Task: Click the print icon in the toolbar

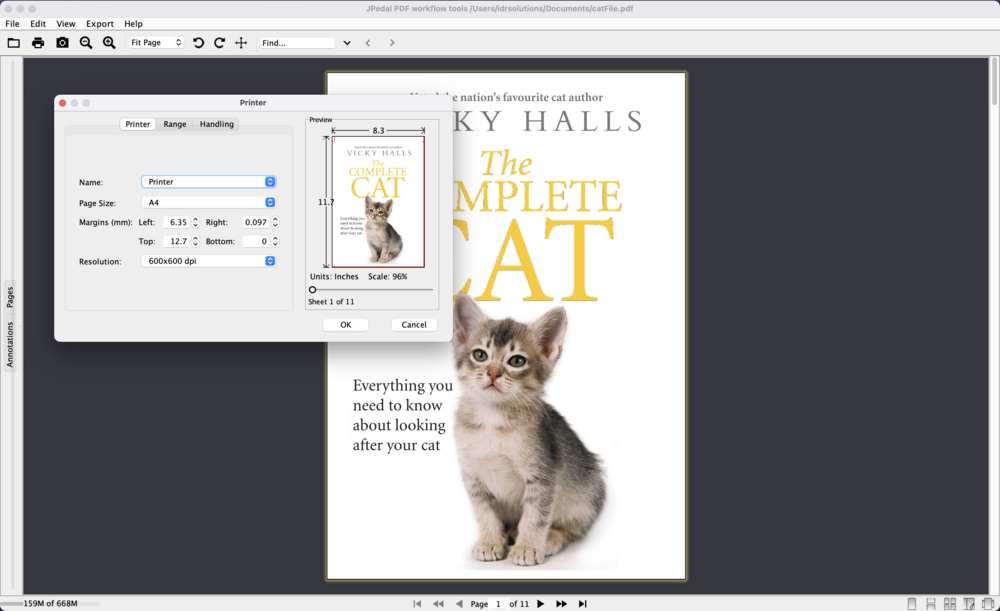Action: pyautogui.click(x=38, y=43)
